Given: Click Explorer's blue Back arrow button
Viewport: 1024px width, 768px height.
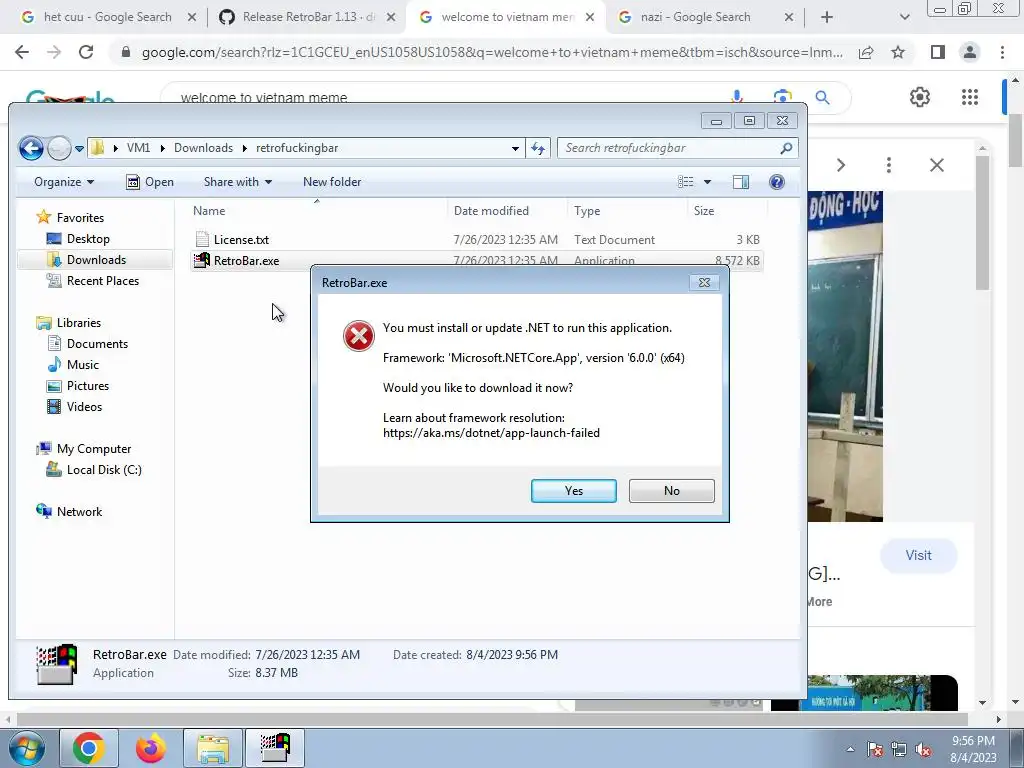Looking at the screenshot, I should pos(31,148).
